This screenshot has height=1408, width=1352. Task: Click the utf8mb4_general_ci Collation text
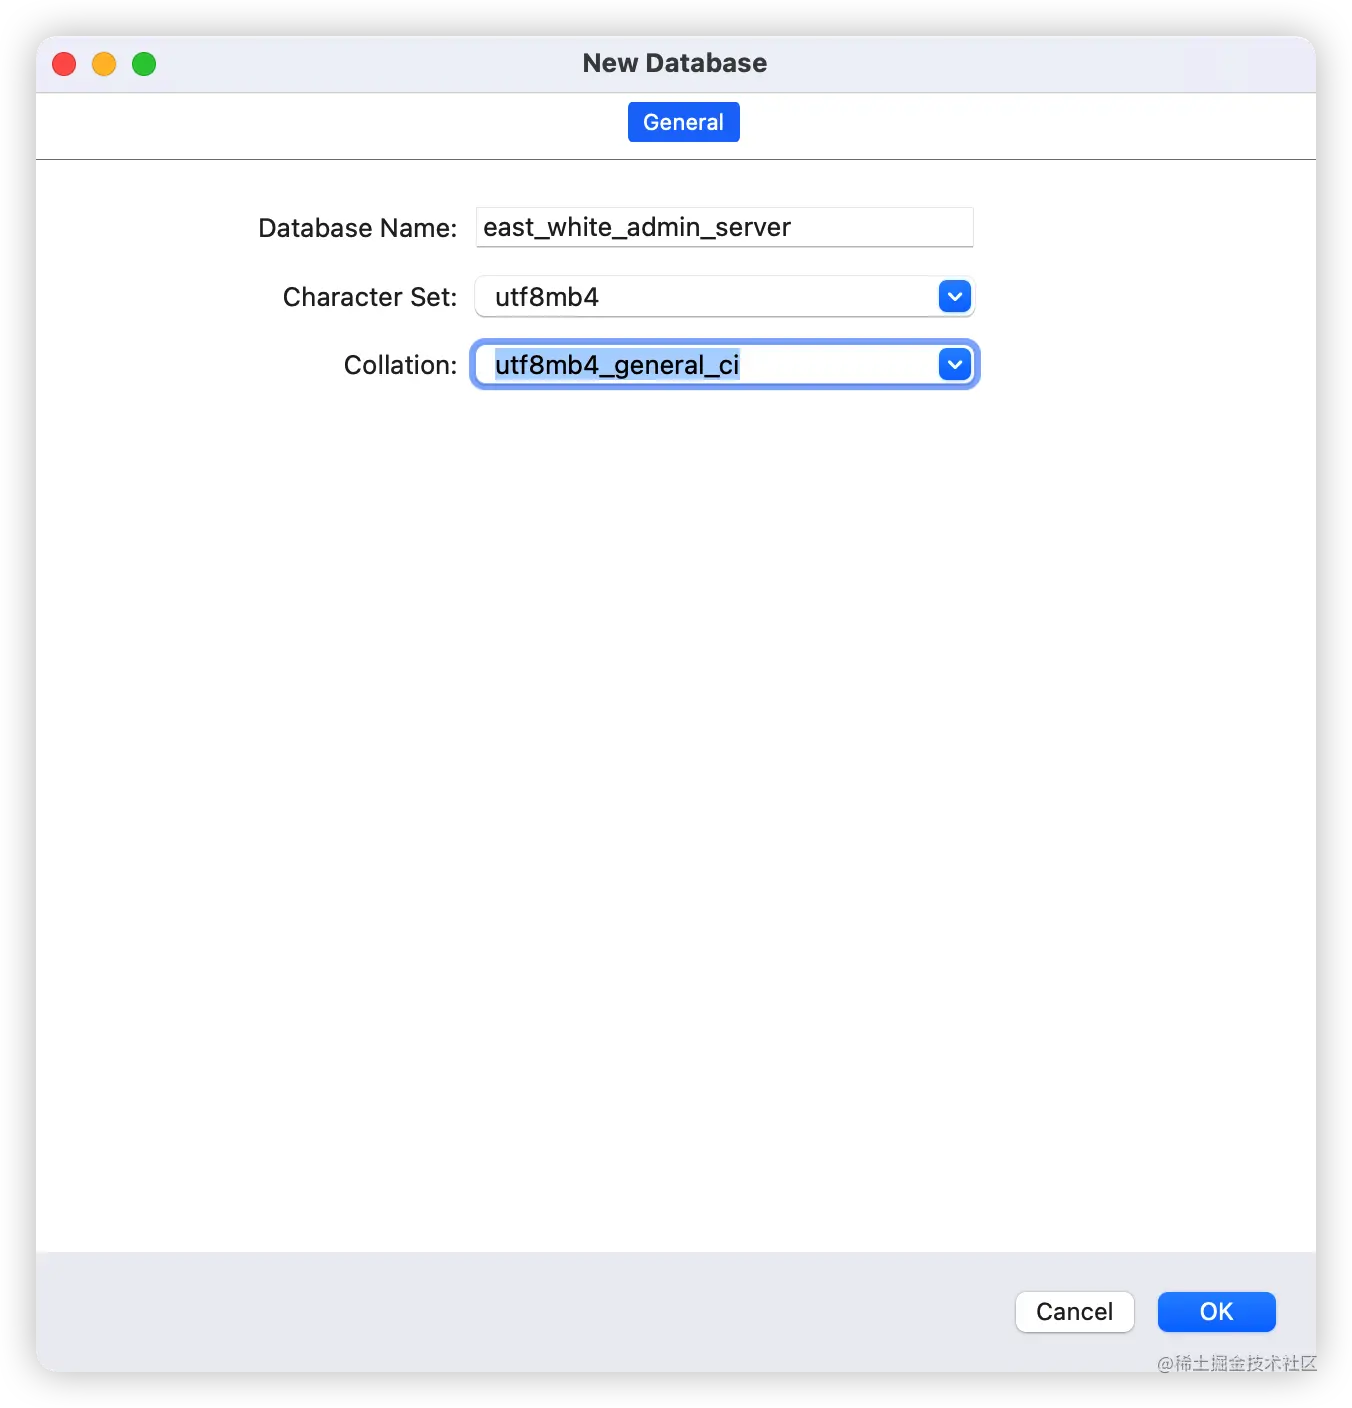point(617,365)
